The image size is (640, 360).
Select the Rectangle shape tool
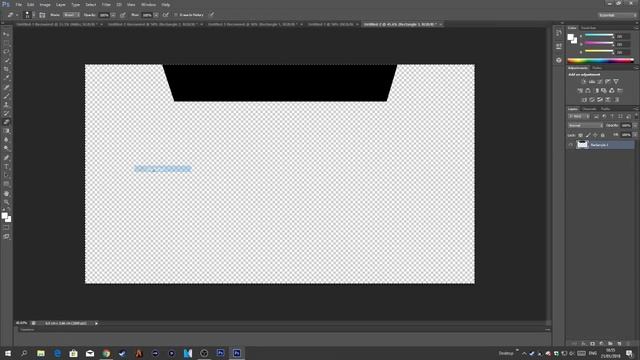6,184
